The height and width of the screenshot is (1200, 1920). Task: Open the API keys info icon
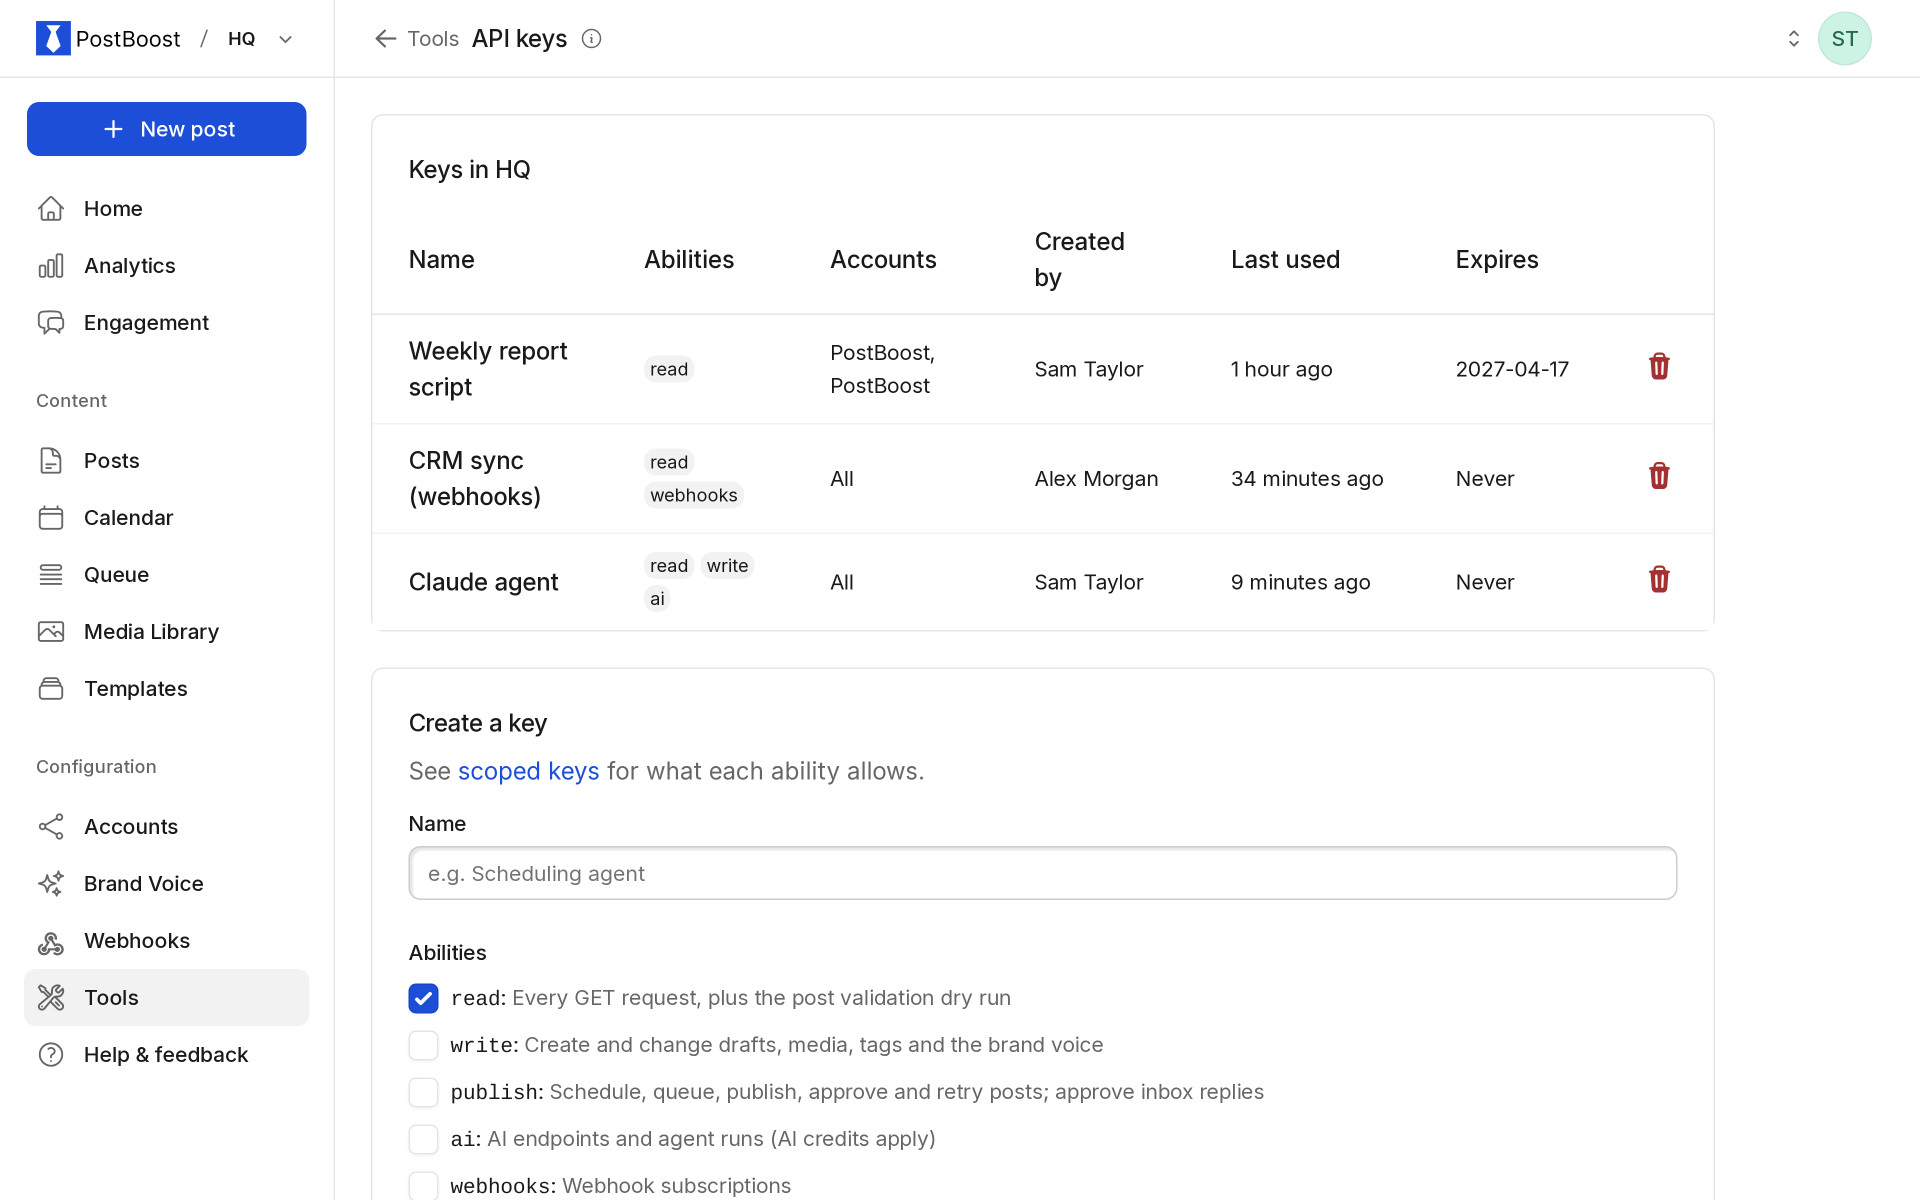coord(592,38)
